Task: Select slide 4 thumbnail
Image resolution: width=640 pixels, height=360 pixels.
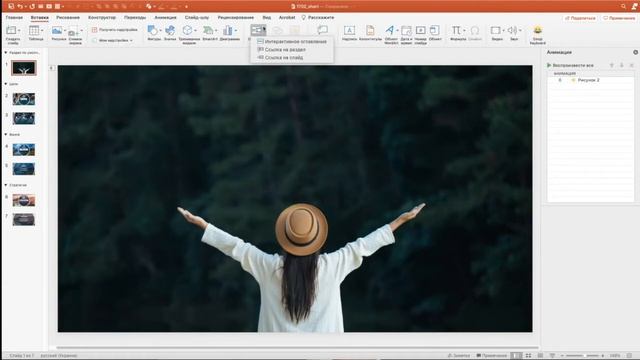Action: (24, 149)
